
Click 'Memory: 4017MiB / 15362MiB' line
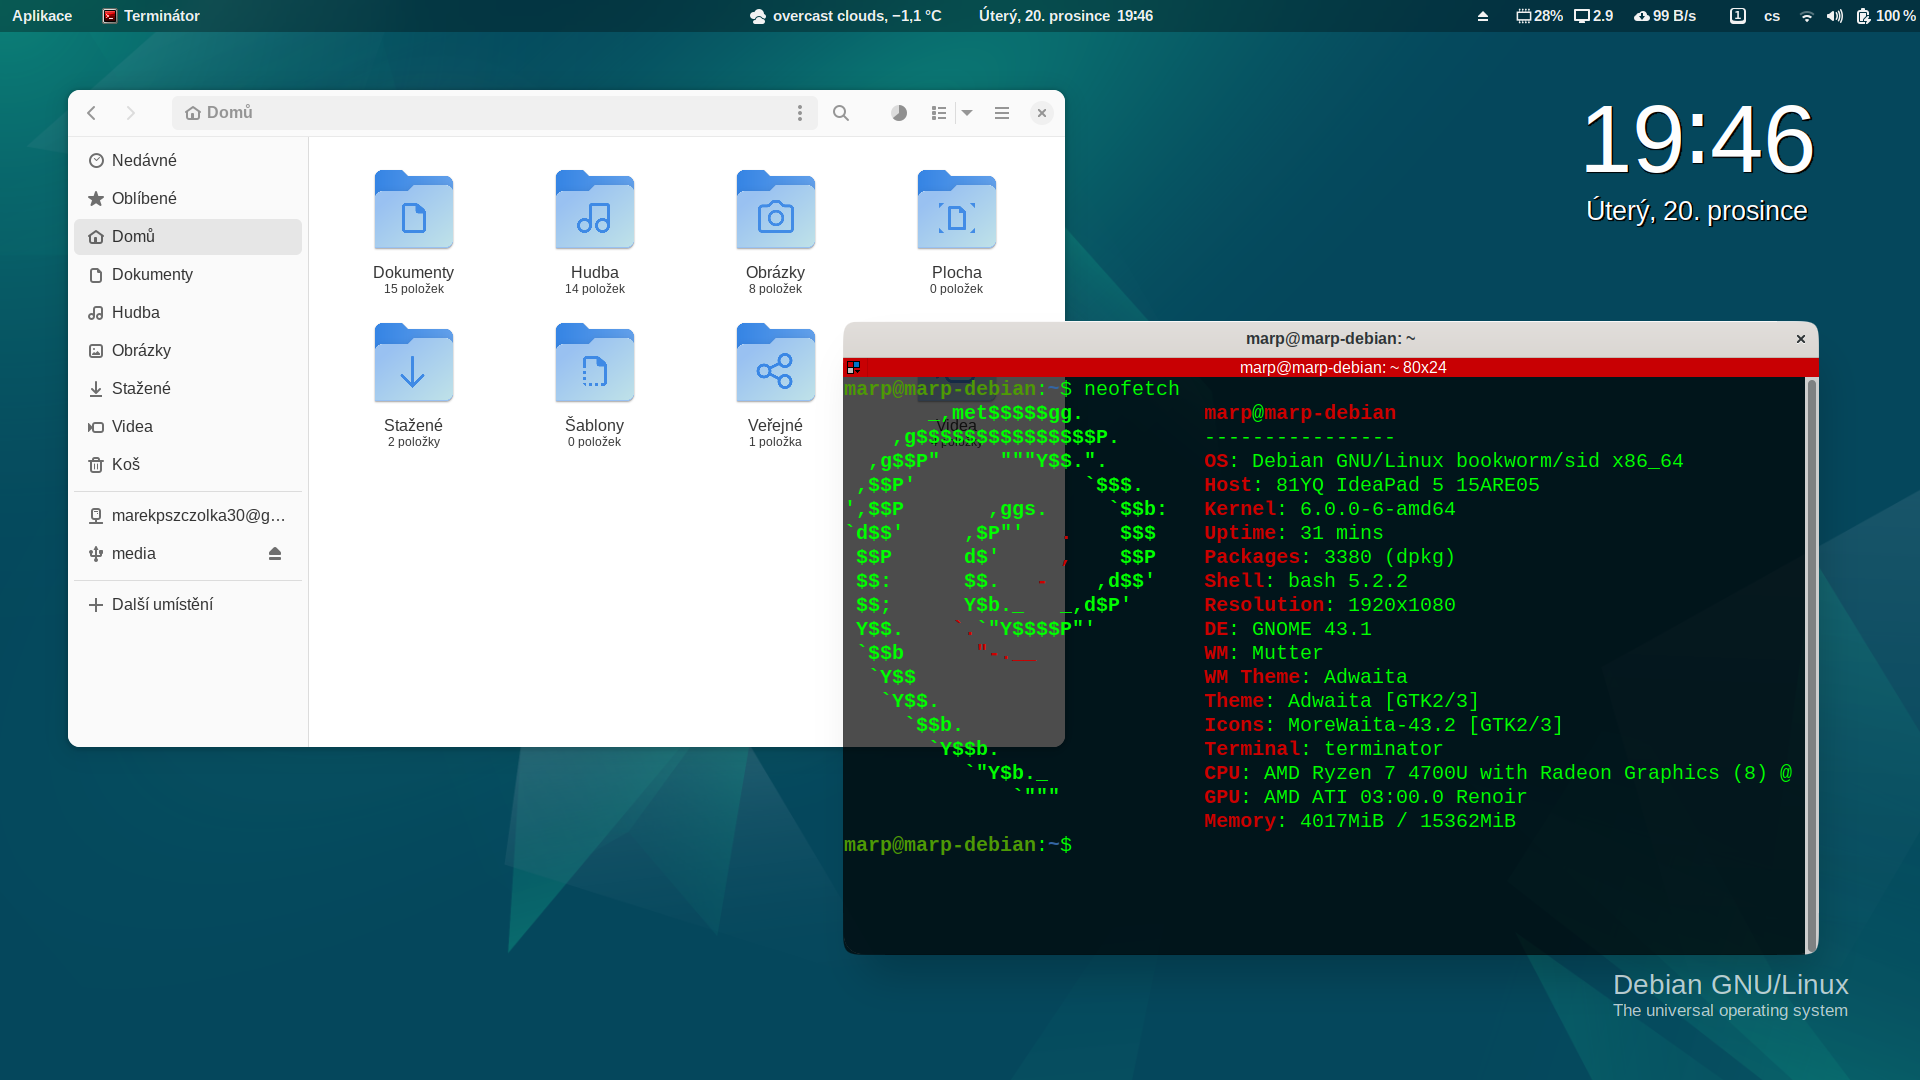coord(1360,821)
